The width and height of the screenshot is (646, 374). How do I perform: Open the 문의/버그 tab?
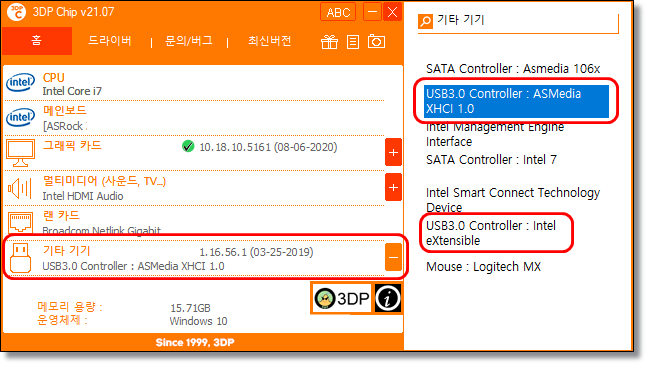[x=189, y=41]
